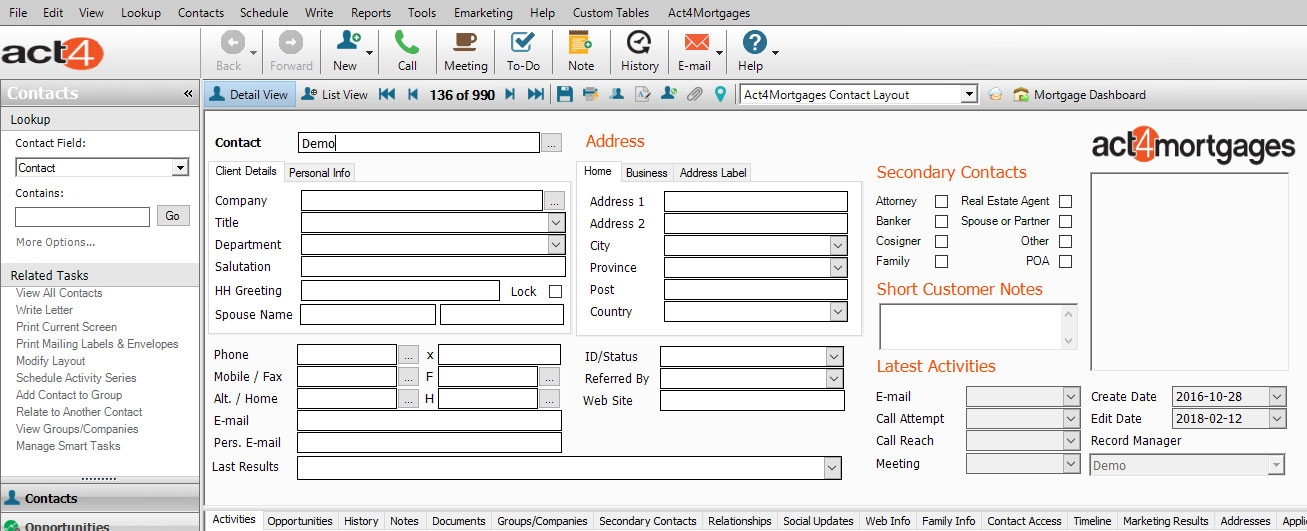Check the Banker checkbox
This screenshot has height=531, width=1307.
[941, 221]
